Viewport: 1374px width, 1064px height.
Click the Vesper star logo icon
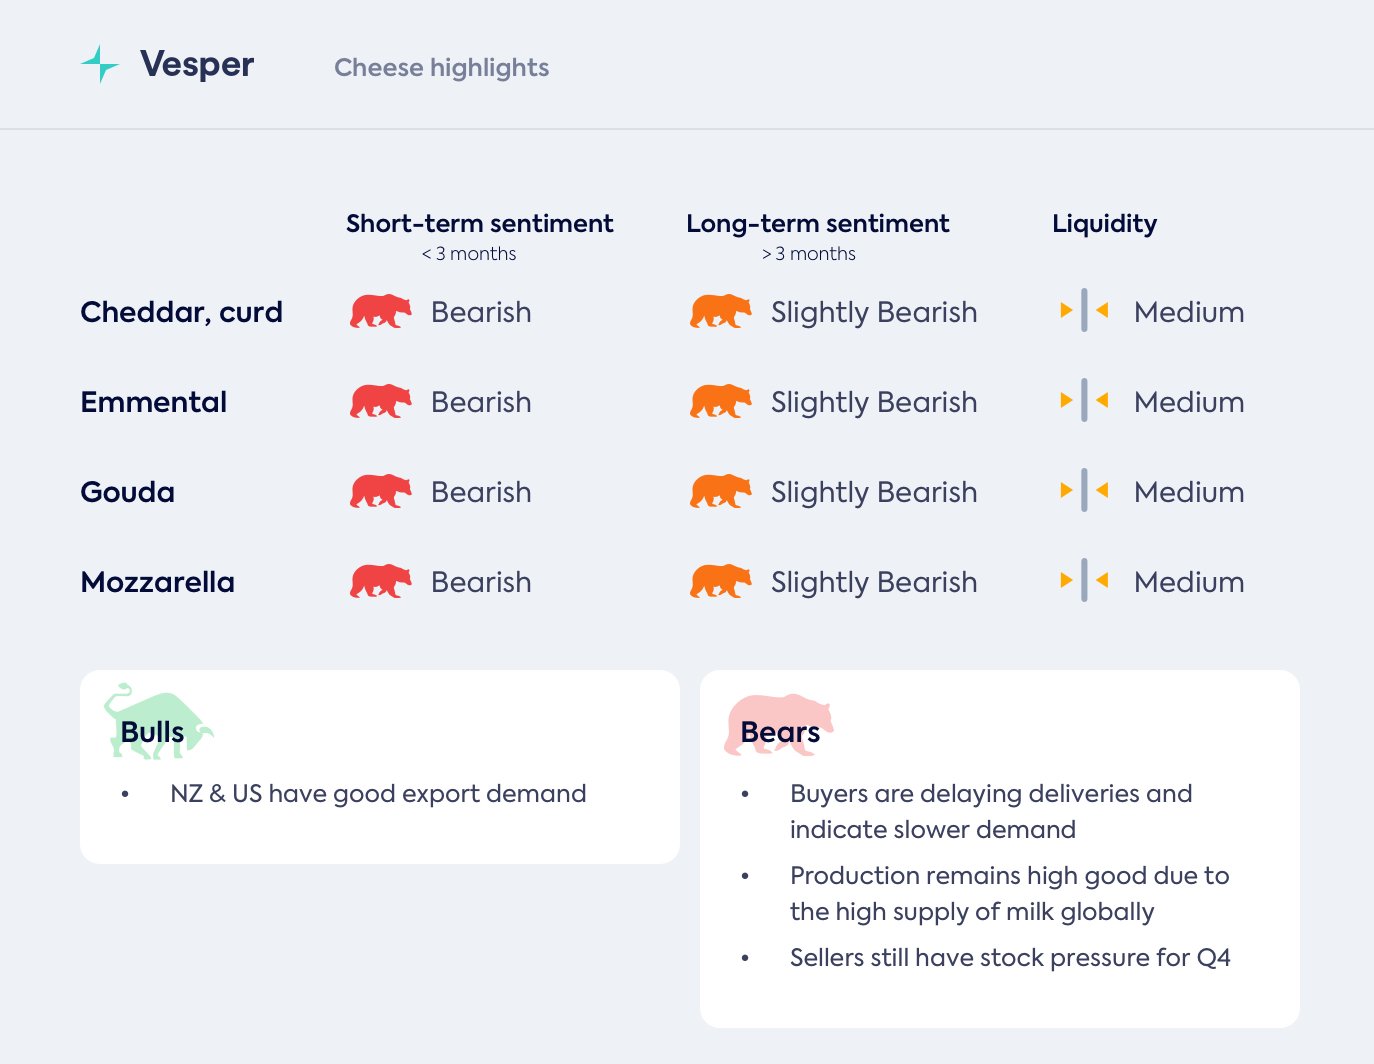click(100, 64)
